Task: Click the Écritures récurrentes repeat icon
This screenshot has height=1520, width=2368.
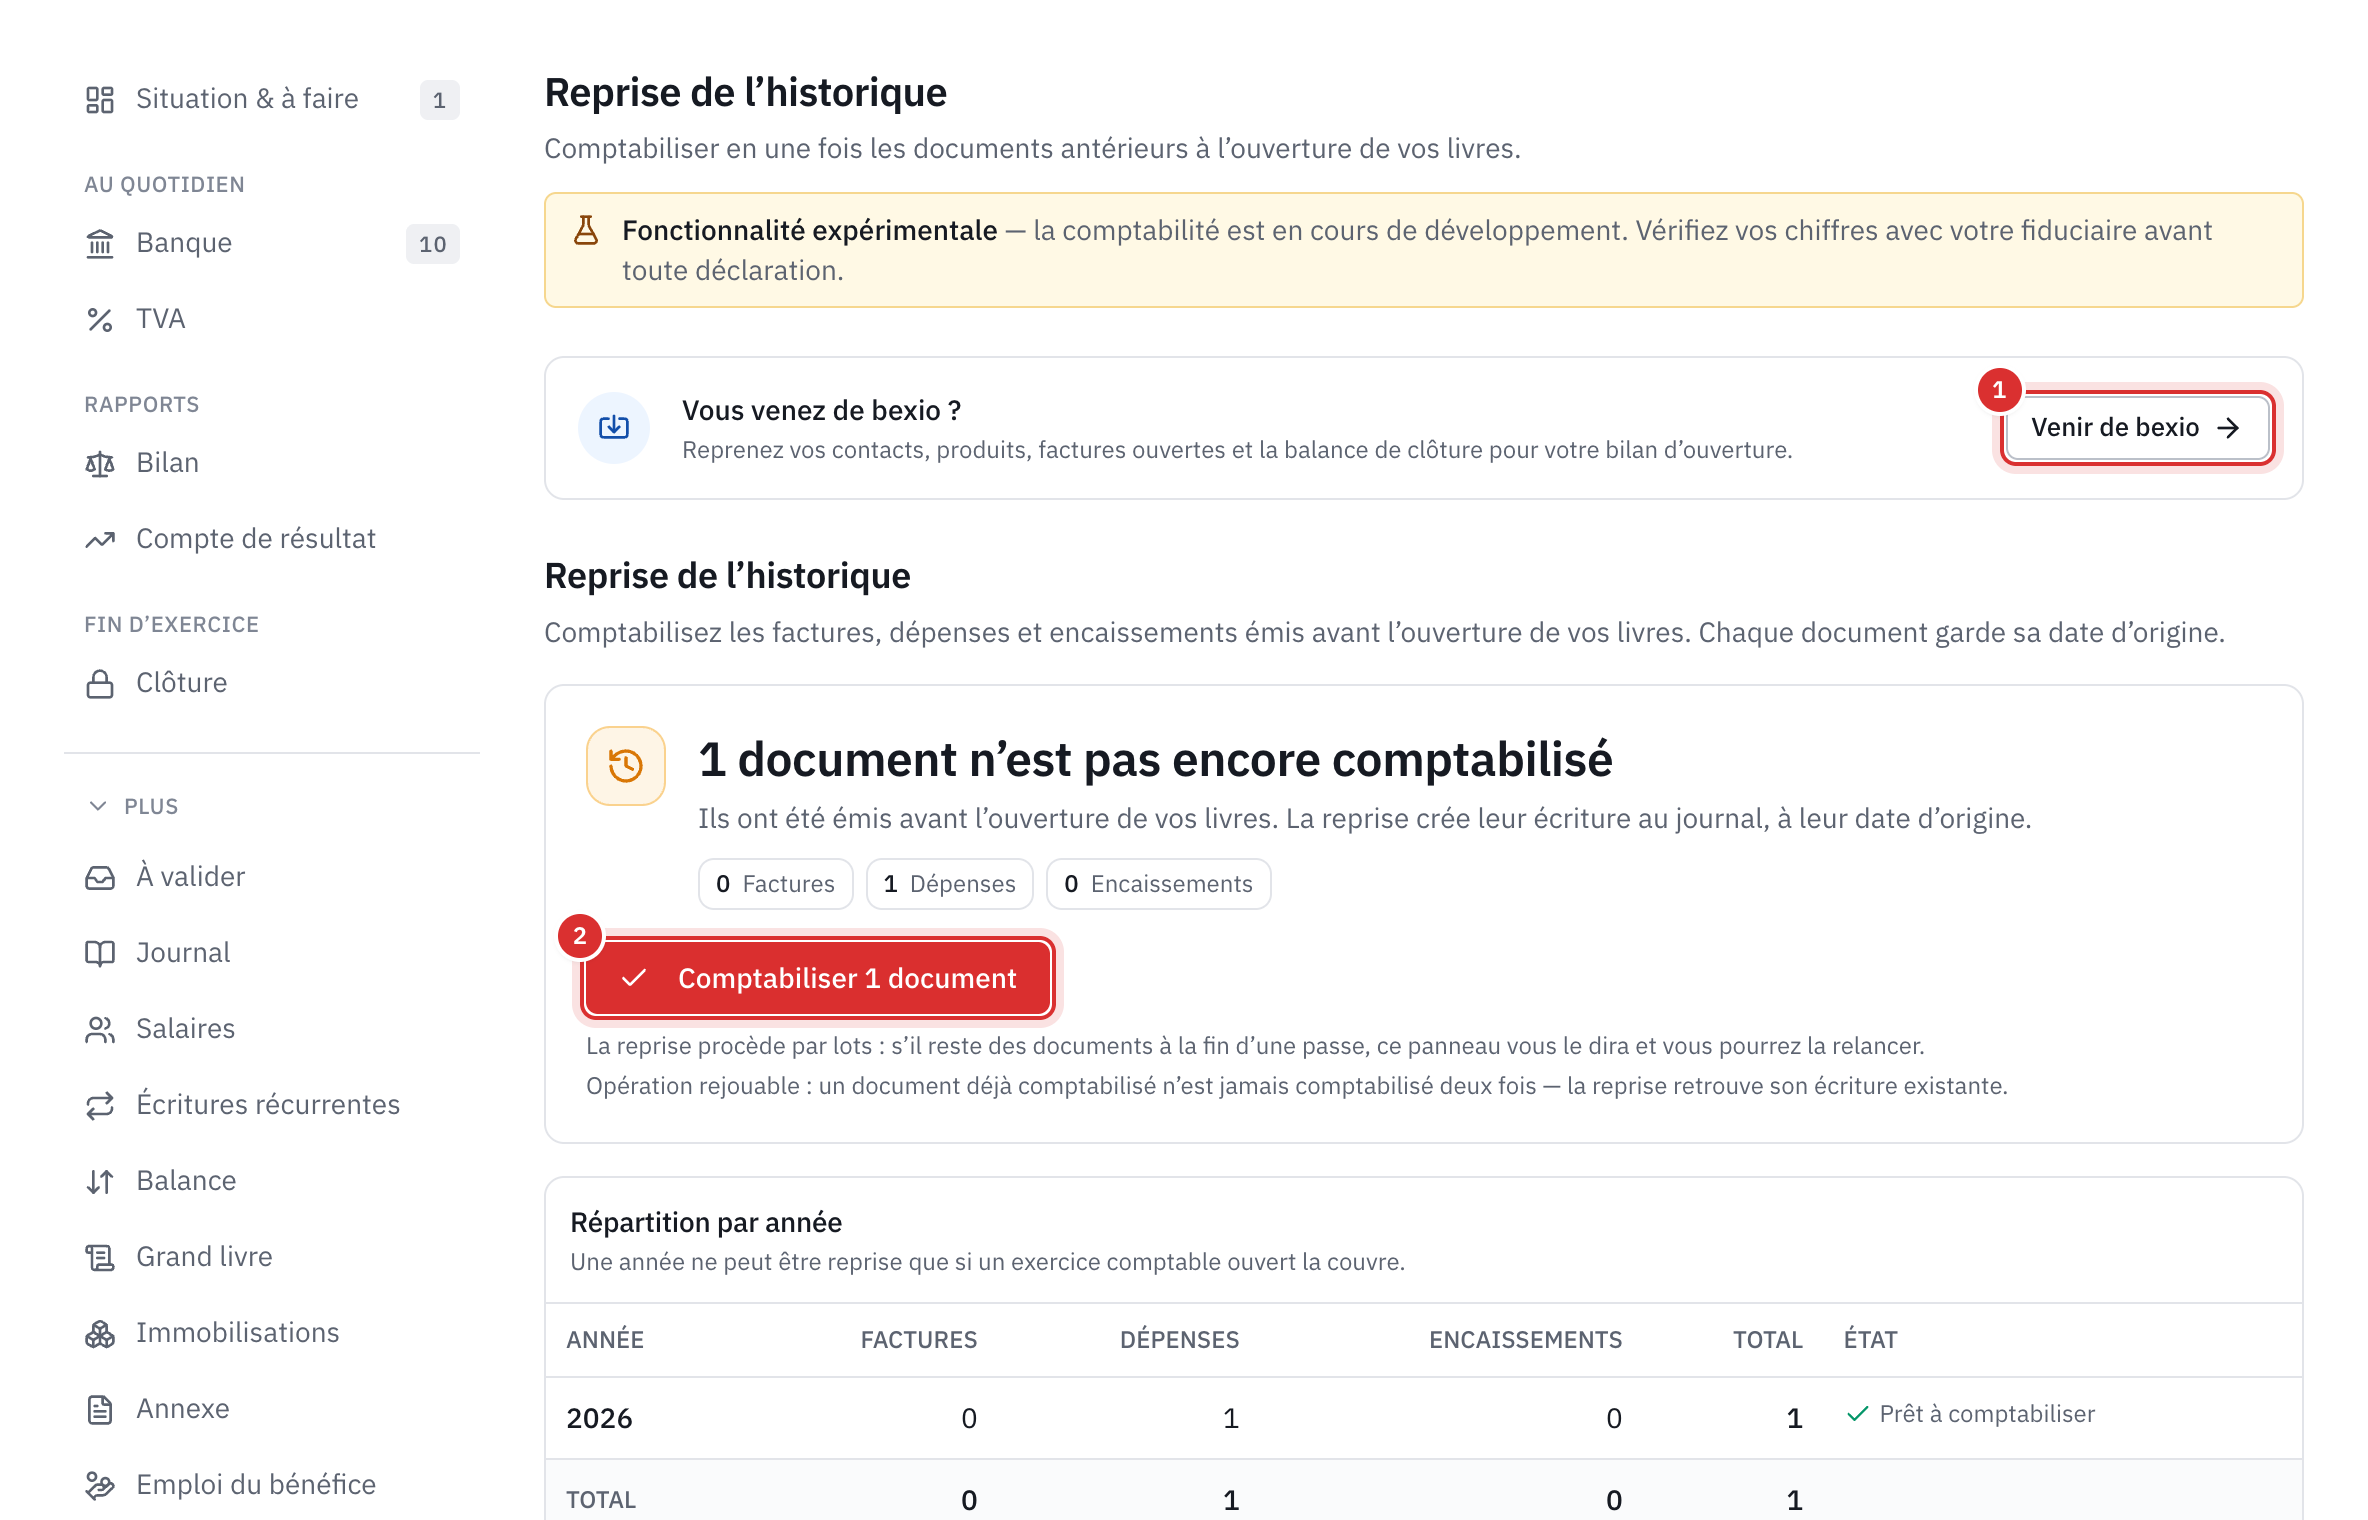Action: click(100, 1105)
